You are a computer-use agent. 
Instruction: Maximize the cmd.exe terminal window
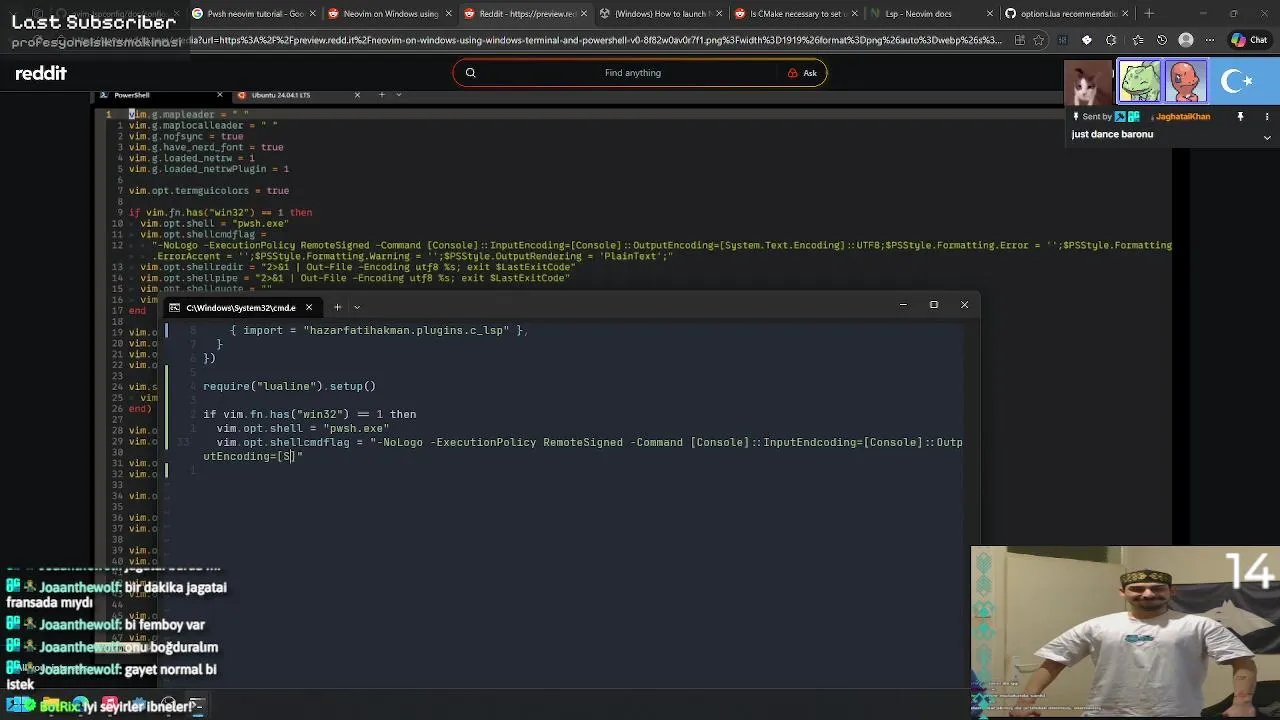934,305
